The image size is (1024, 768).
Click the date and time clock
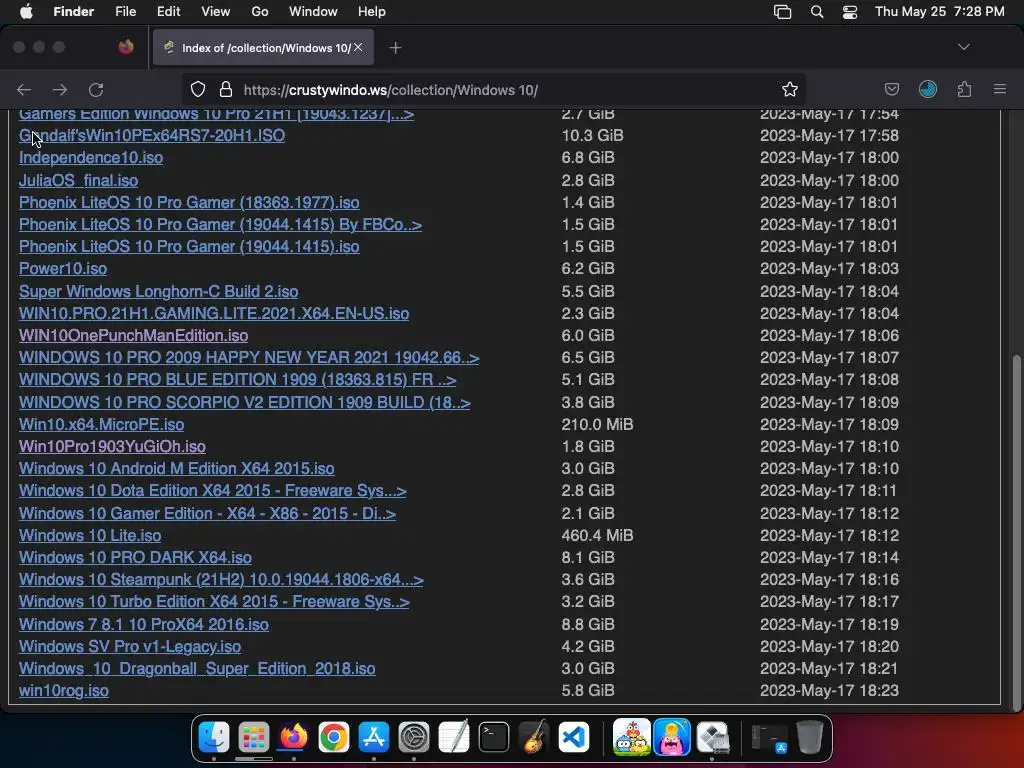coord(939,12)
